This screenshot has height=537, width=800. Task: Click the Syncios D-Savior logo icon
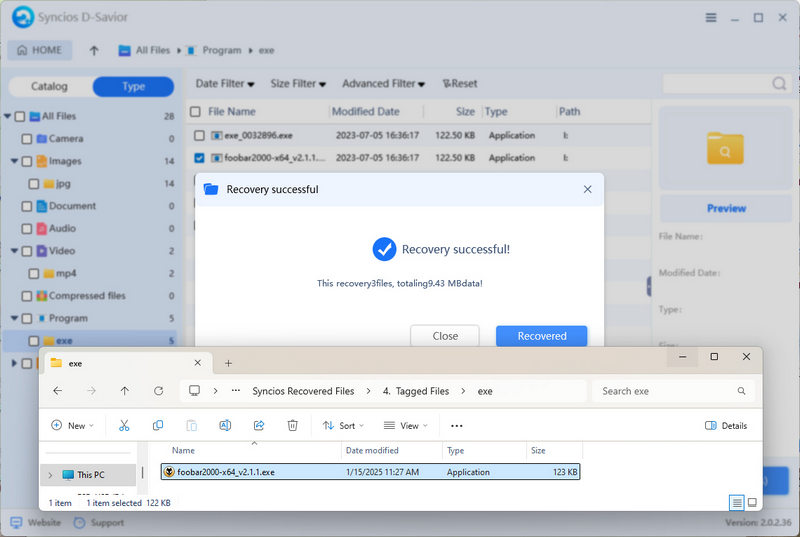point(22,17)
